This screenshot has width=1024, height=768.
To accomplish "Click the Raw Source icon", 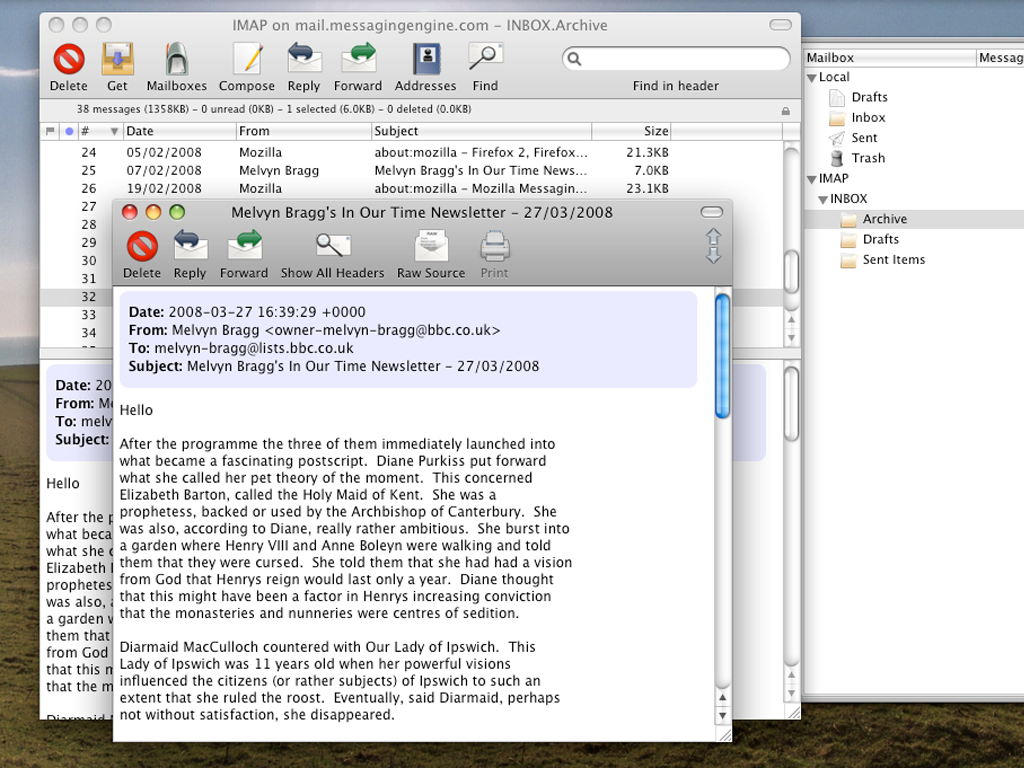I will click(431, 246).
